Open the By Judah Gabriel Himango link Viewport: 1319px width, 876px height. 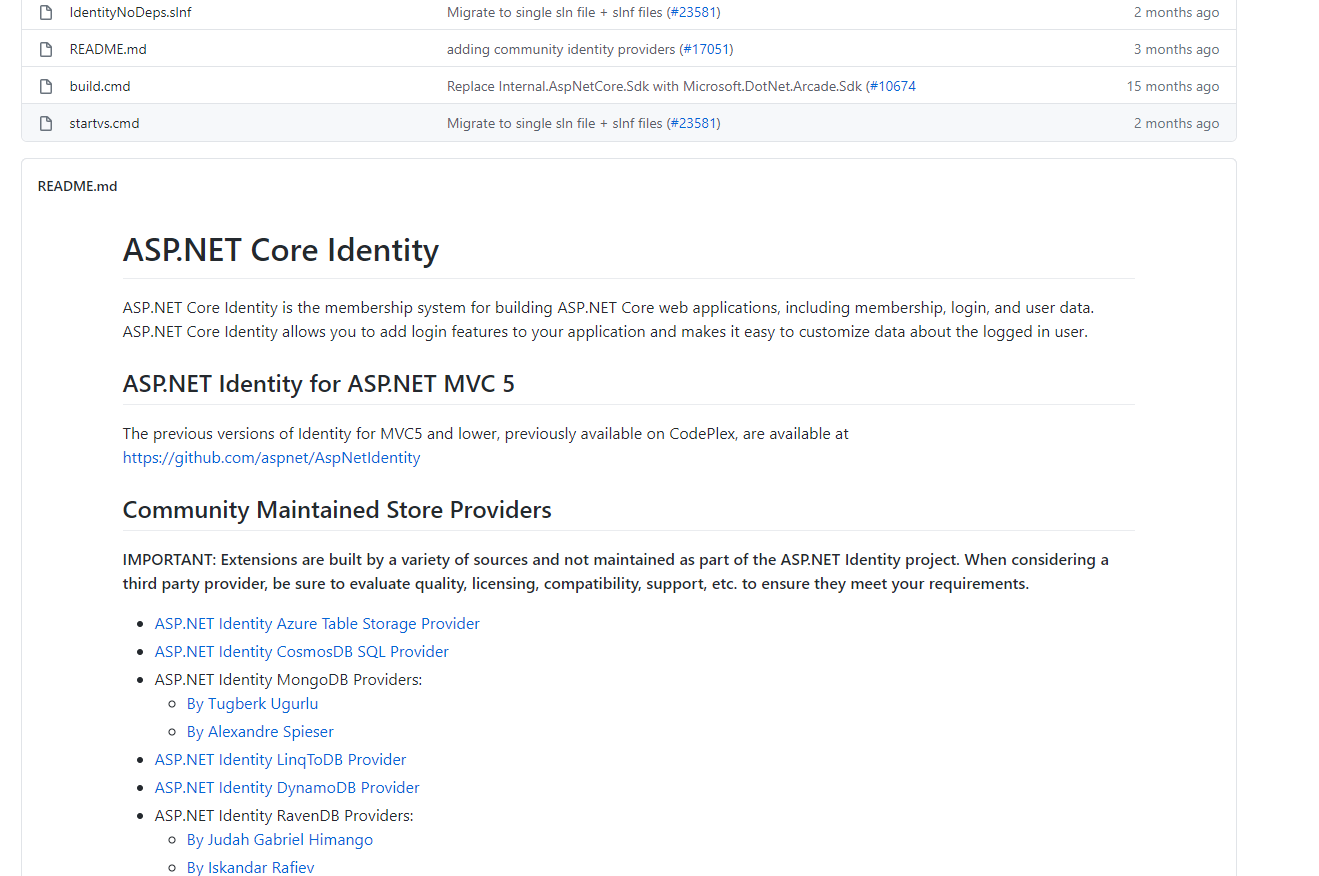coord(279,840)
